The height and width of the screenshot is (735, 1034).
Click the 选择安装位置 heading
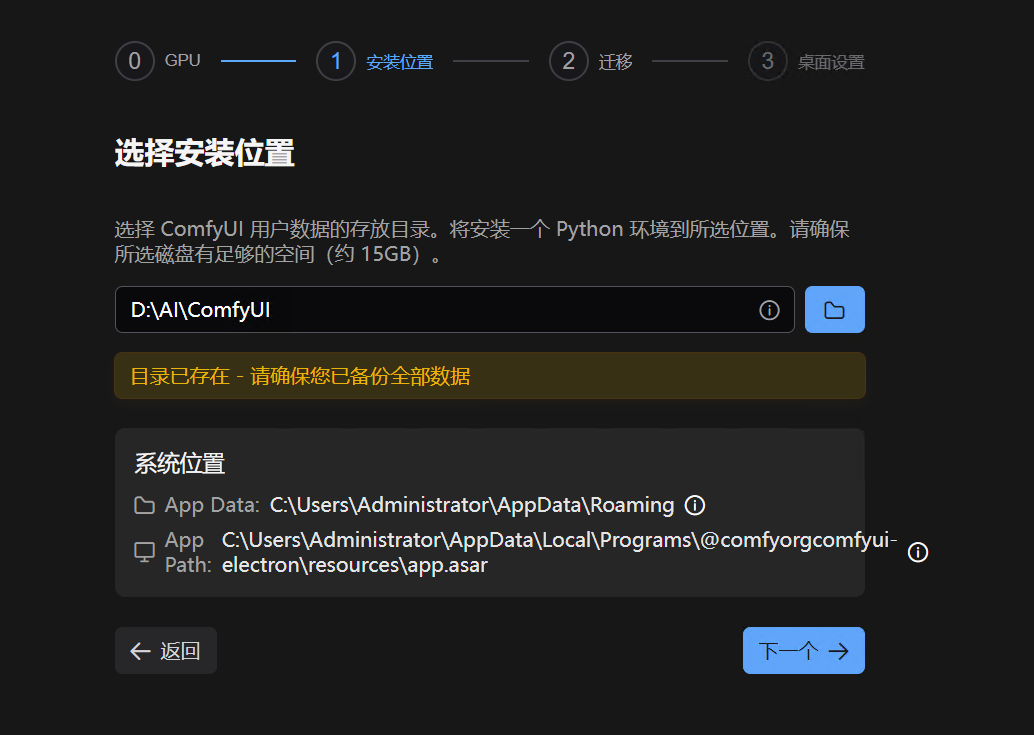click(x=204, y=153)
